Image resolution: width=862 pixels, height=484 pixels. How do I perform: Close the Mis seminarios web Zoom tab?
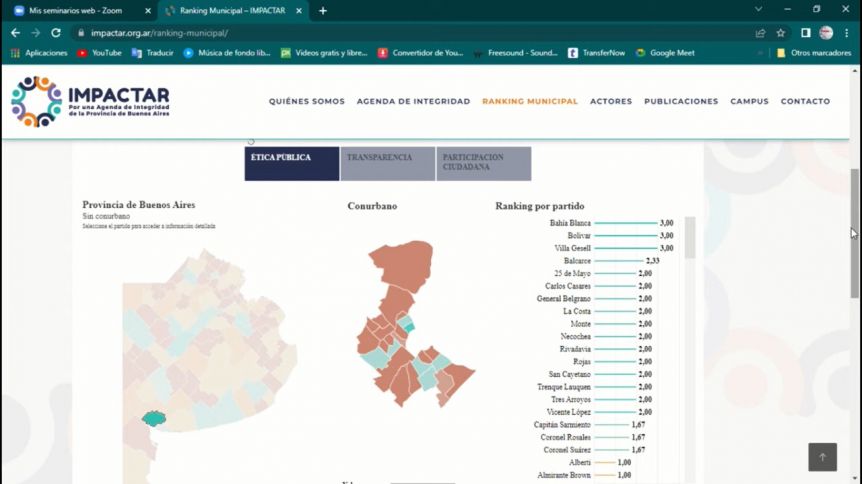[148, 10]
